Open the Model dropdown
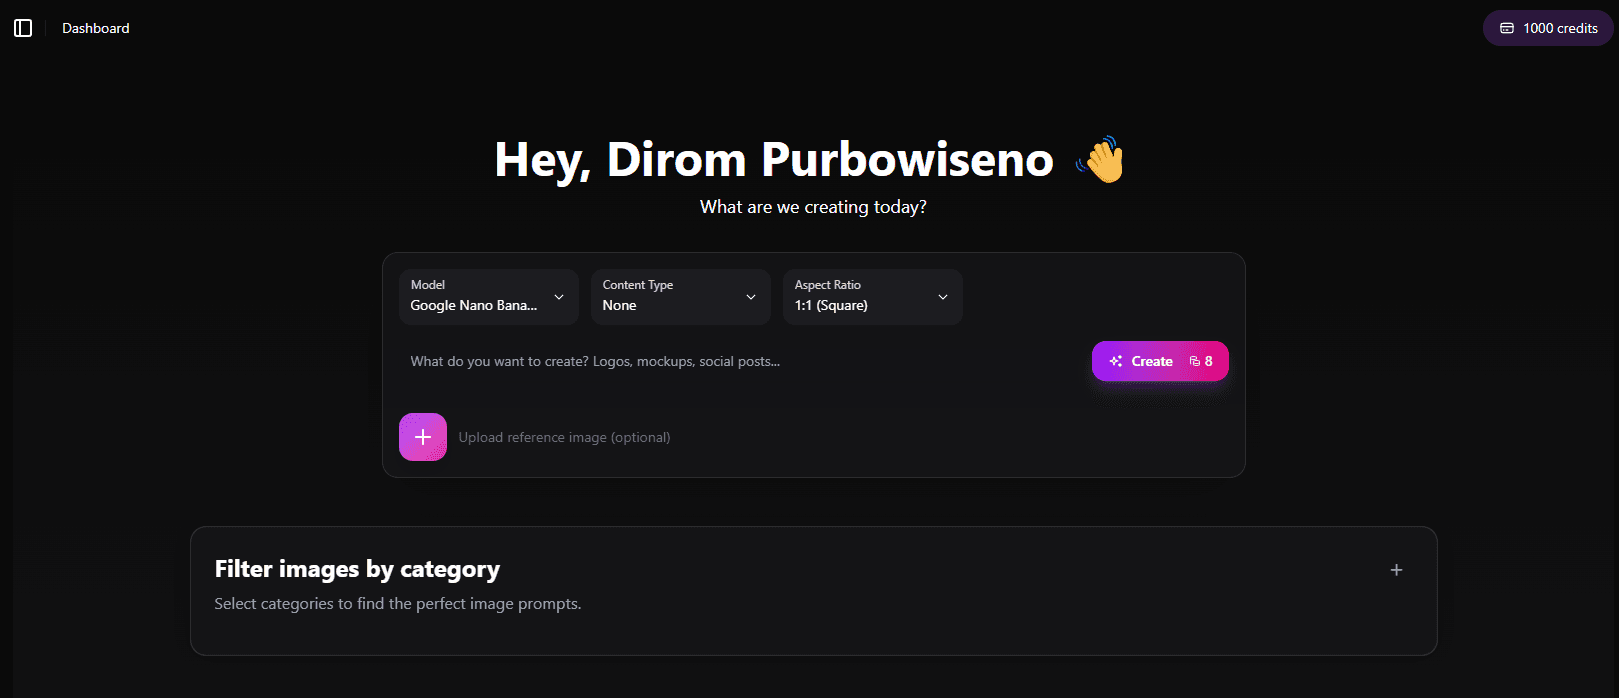 pyautogui.click(x=488, y=297)
